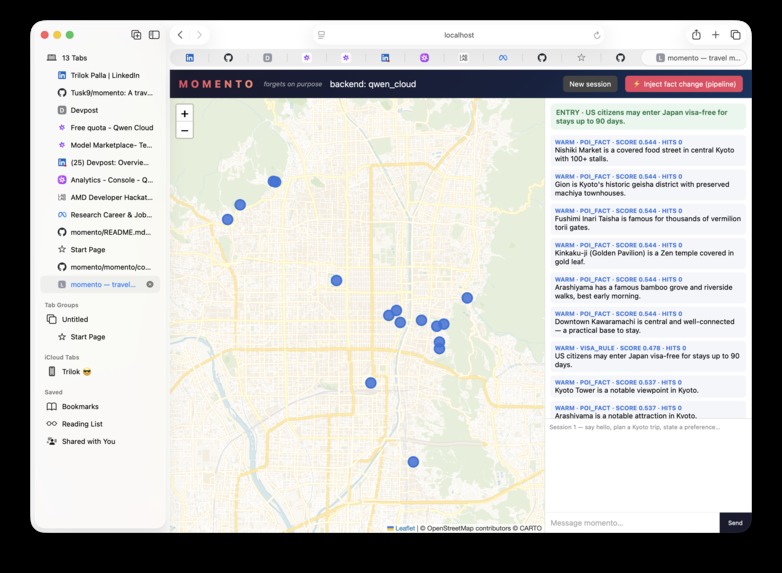This screenshot has height=573, width=782.
Task: Open Shared with You in sidebar
Action: coord(100,441)
